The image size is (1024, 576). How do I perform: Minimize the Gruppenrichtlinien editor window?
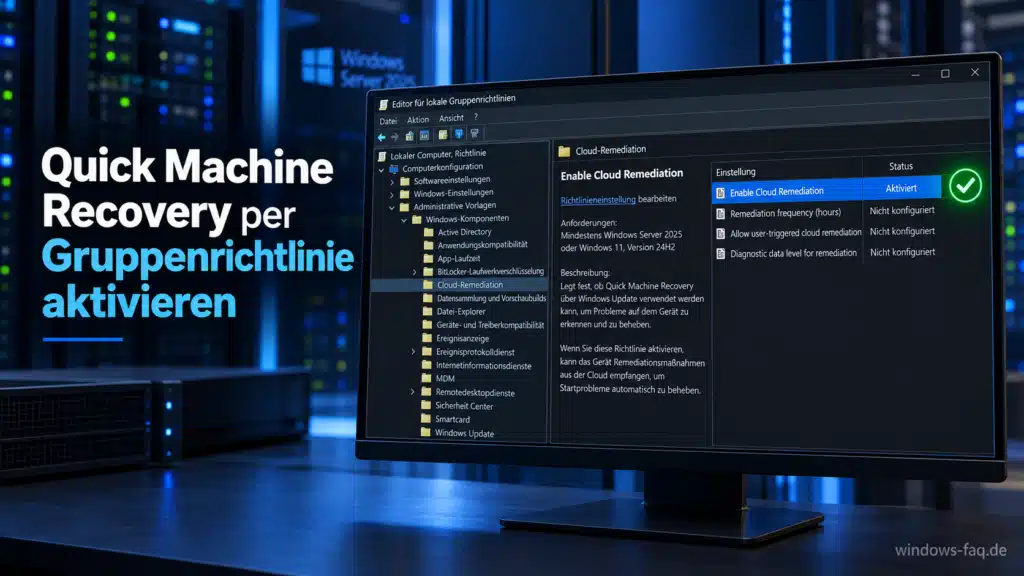[x=916, y=75]
